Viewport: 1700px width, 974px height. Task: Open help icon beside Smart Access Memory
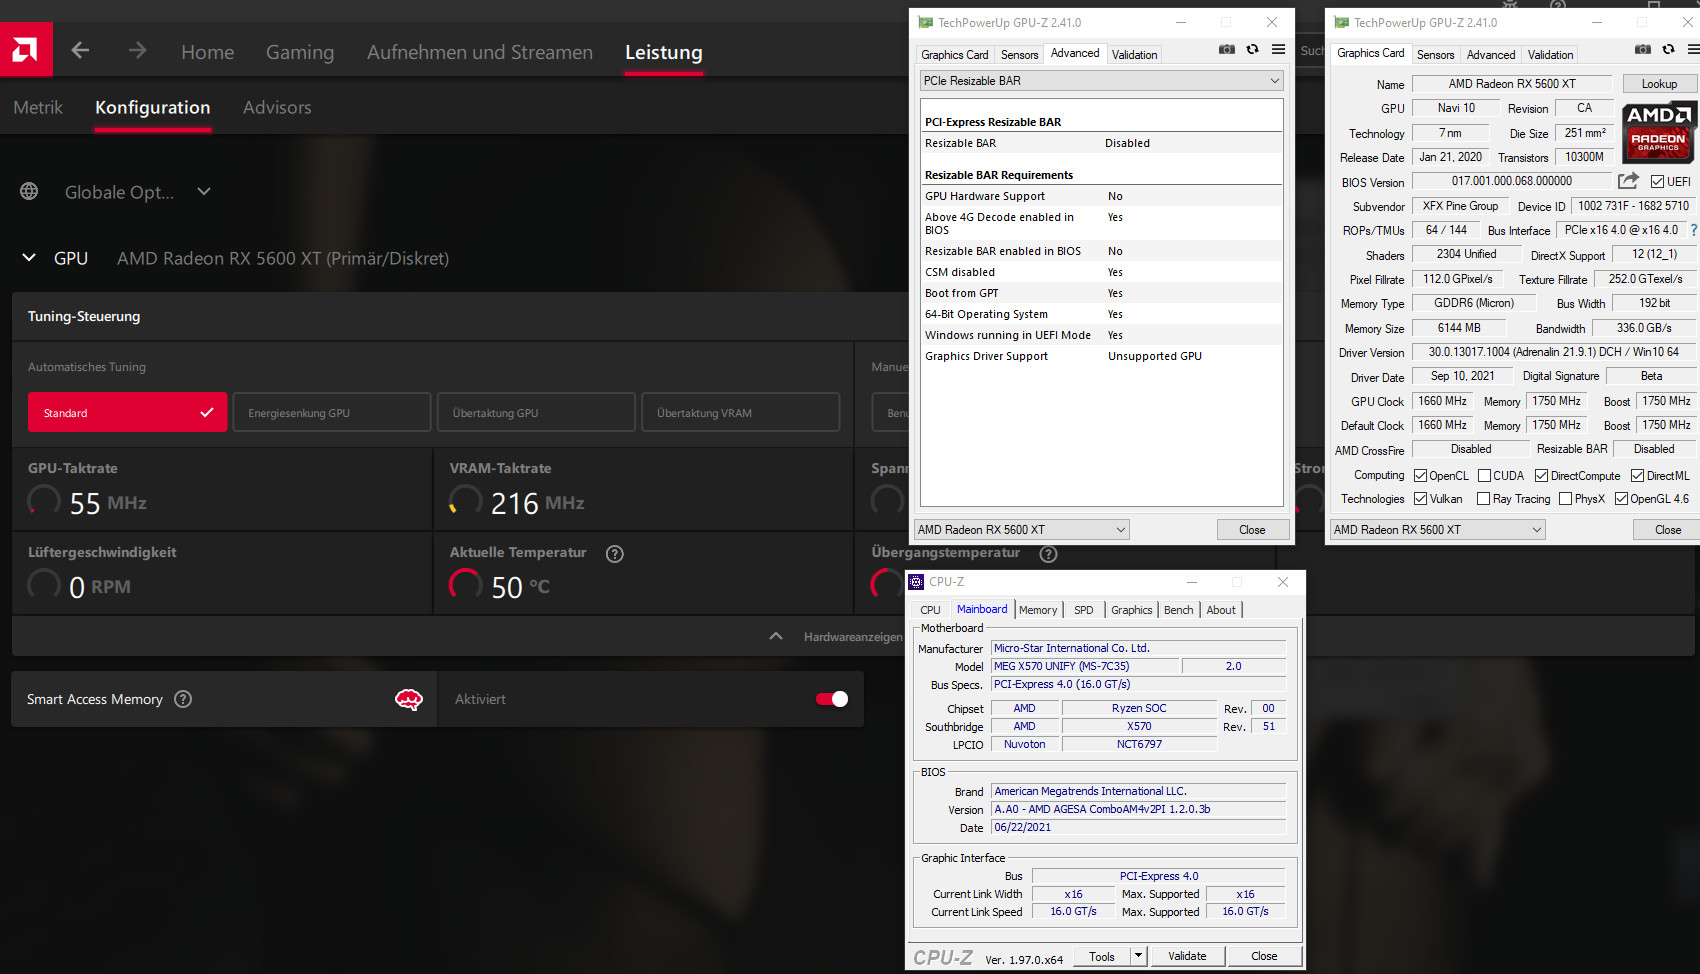point(183,699)
